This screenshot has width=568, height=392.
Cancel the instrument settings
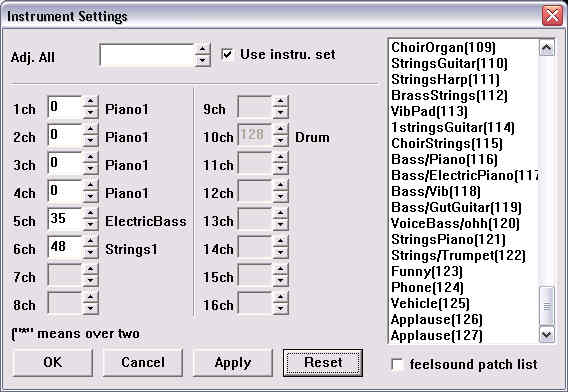pos(143,363)
